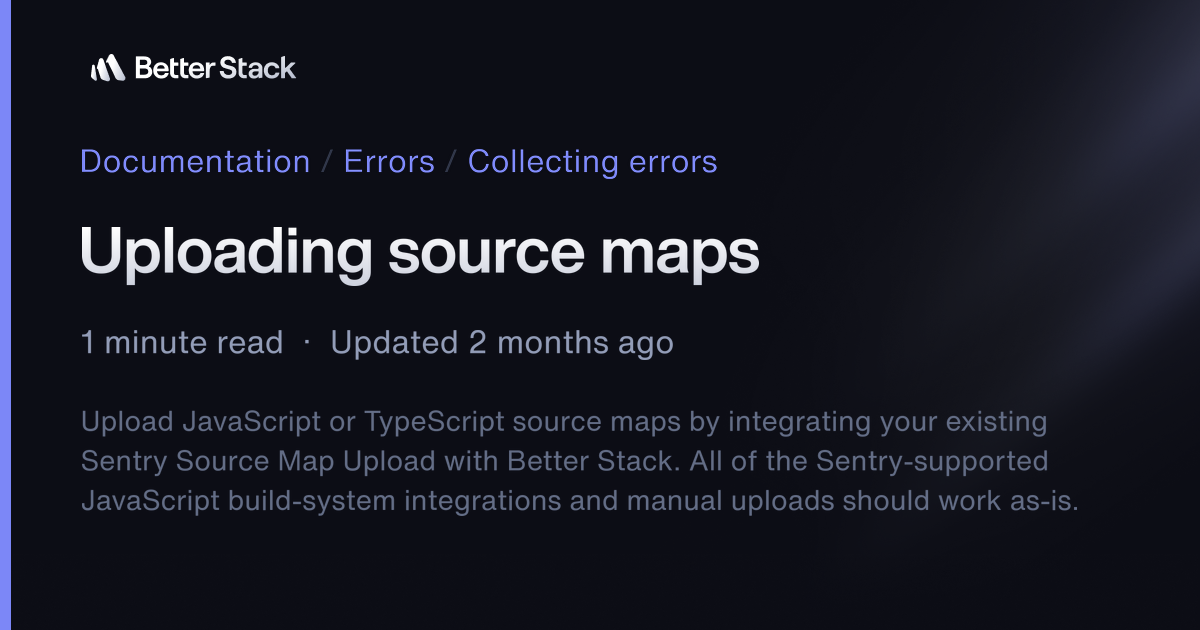Open the Documentation breadcrumb link
The image size is (1200, 630).
coord(195,161)
